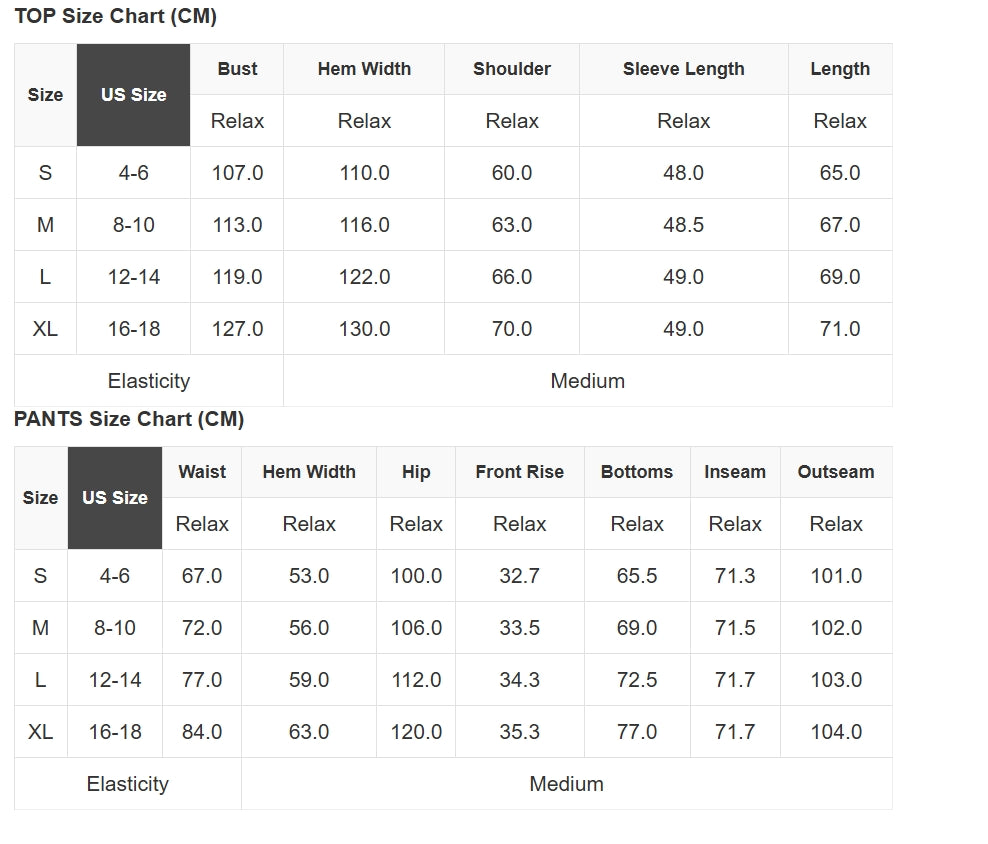Click the TOP Size Chart (CM) title
The image size is (988, 844).
click(x=115, y=16)
